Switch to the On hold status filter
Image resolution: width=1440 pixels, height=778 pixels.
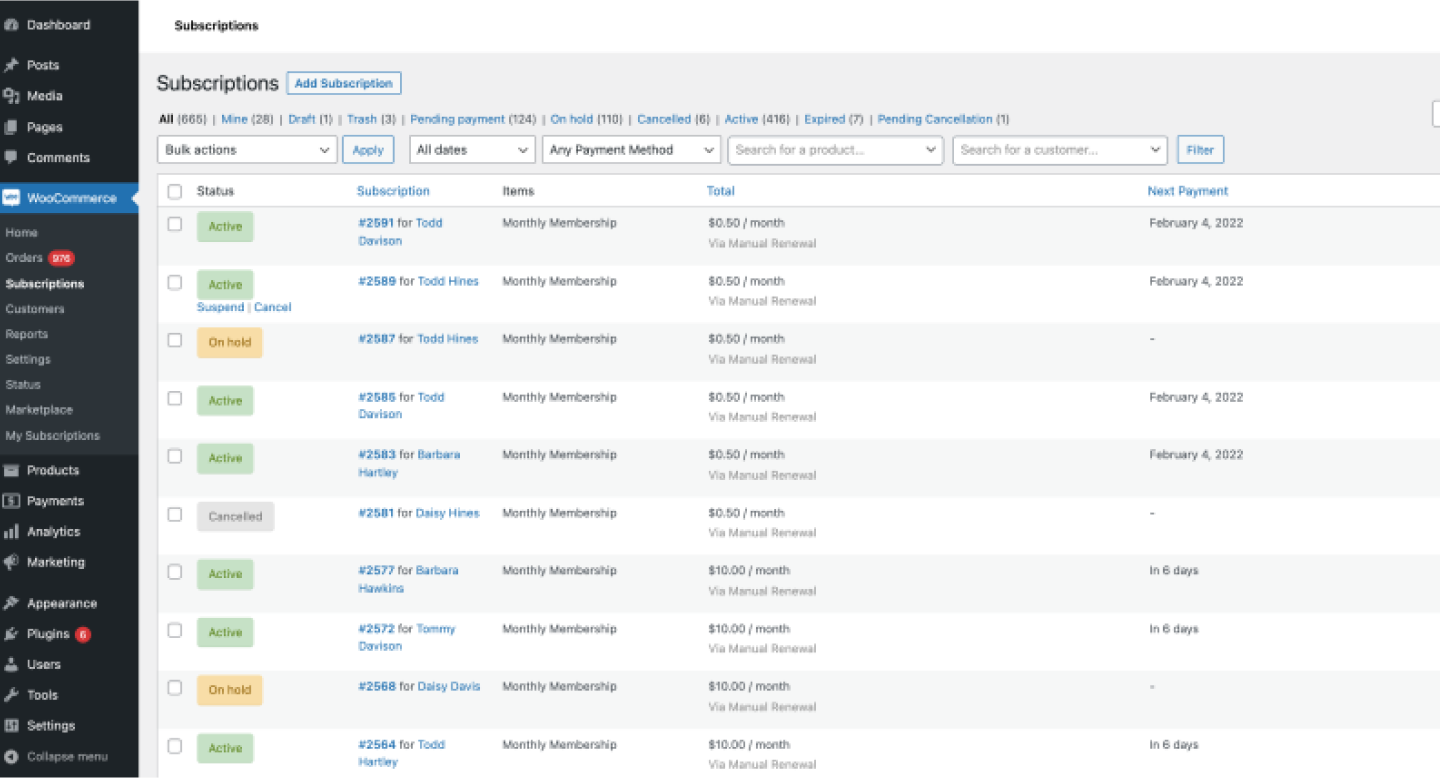571,119
